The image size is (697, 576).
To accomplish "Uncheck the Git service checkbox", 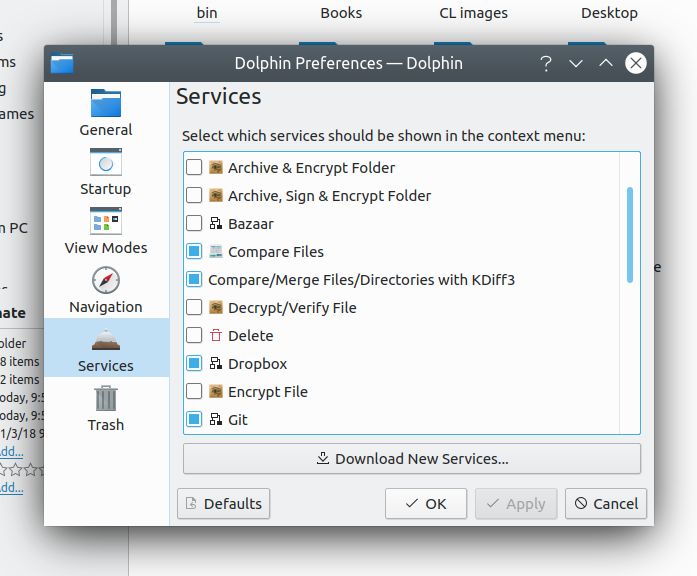I will coord(194,420).
